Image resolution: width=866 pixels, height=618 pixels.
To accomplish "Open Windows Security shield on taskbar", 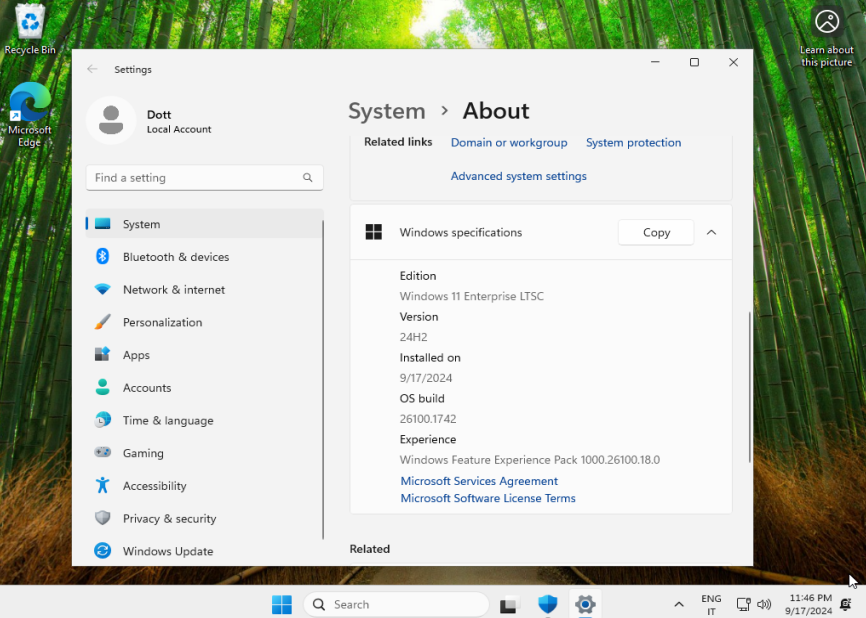I will (547, 604).
